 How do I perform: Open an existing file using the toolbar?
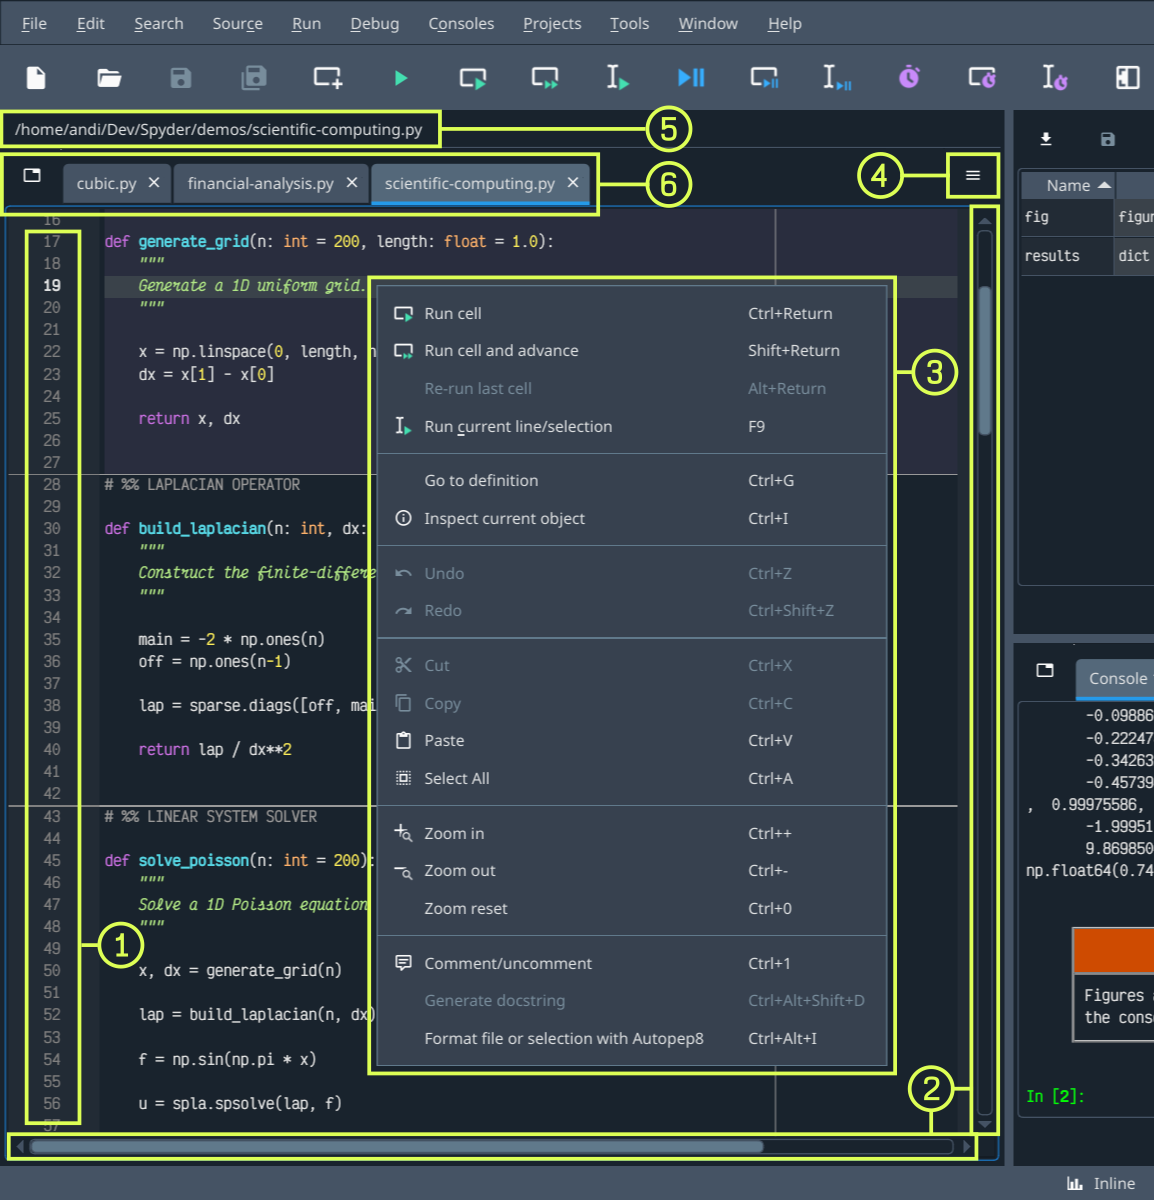click(108, 78)
